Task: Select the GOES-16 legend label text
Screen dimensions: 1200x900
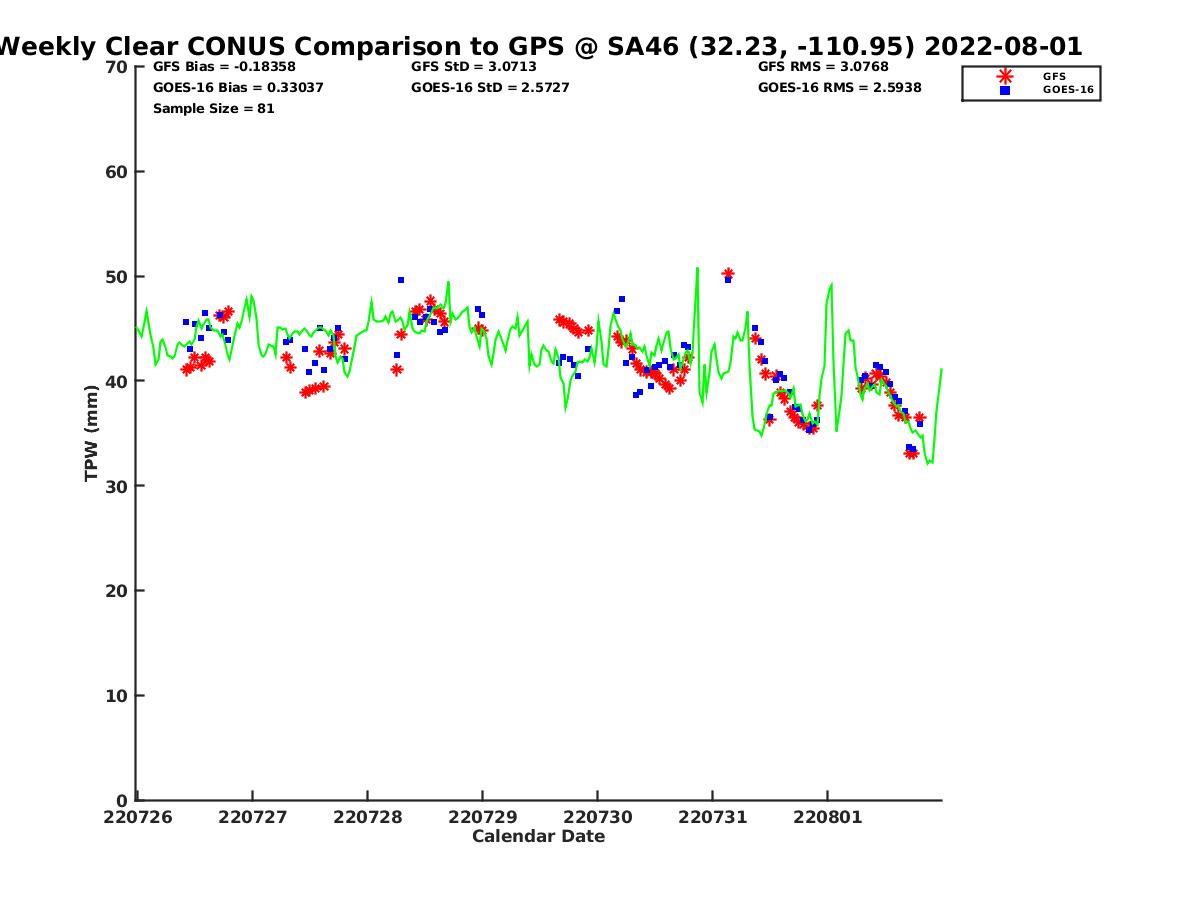Action: coord(1068,90)
